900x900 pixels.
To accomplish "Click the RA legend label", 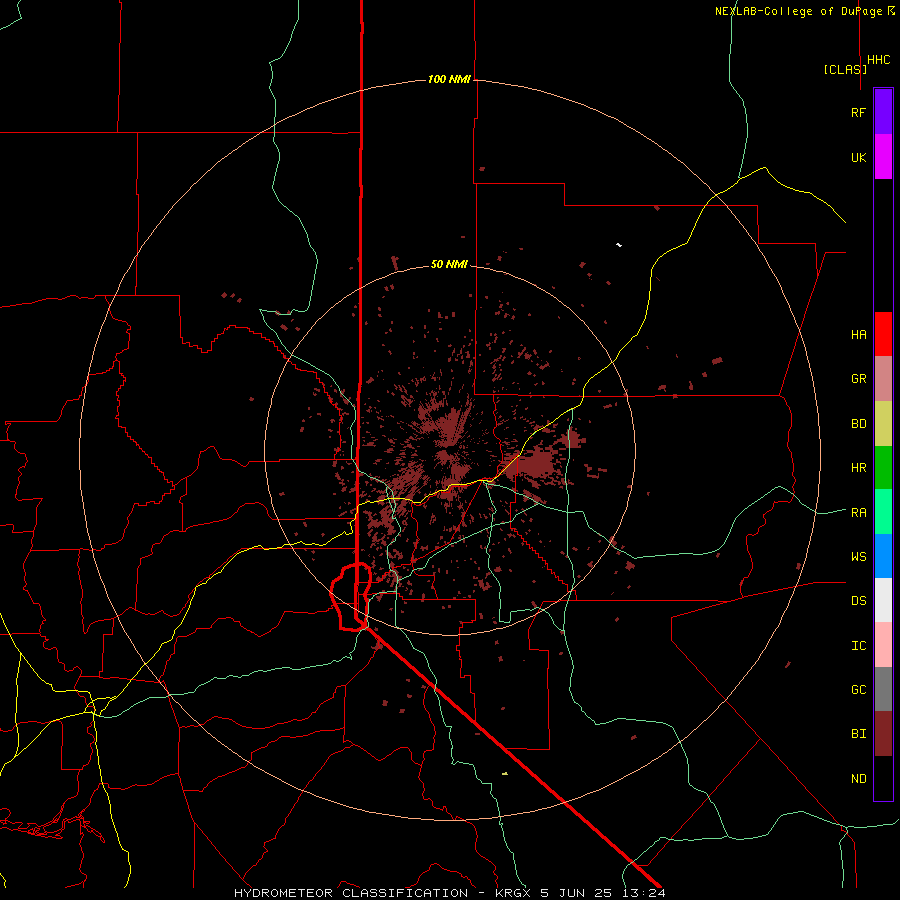I will click(858, 513).
